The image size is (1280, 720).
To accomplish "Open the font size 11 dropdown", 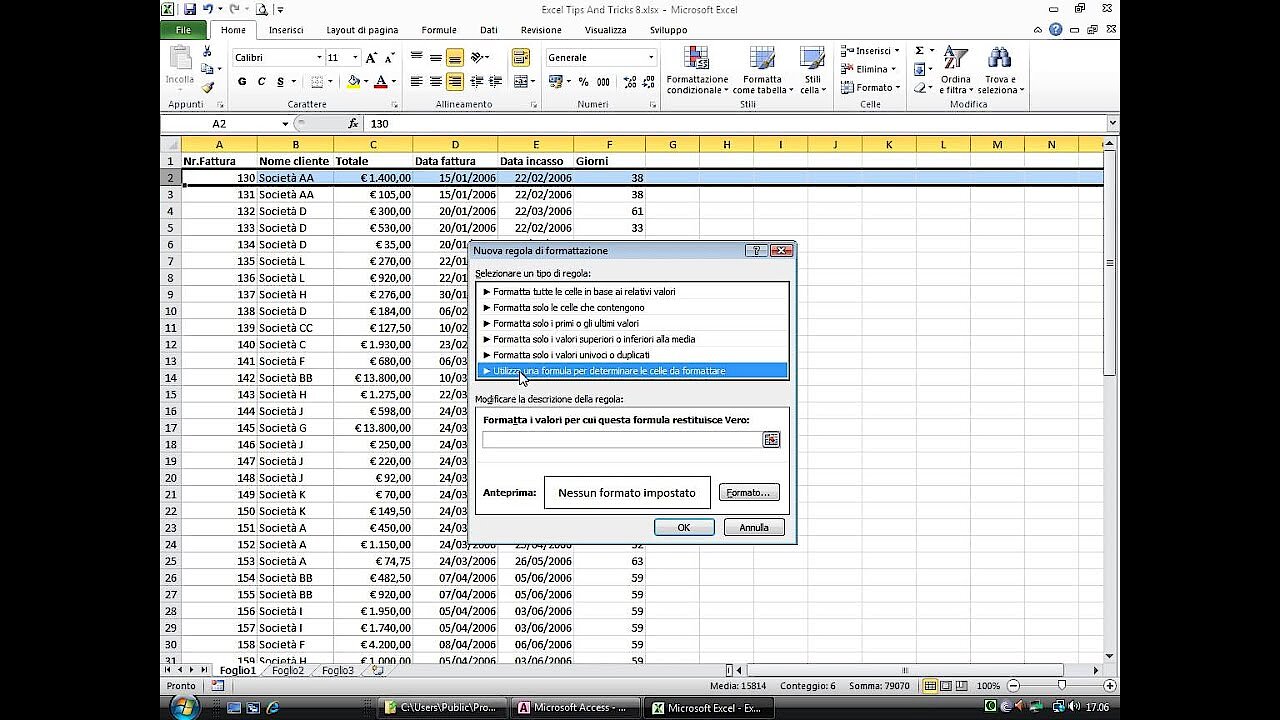I will [355, 58].
